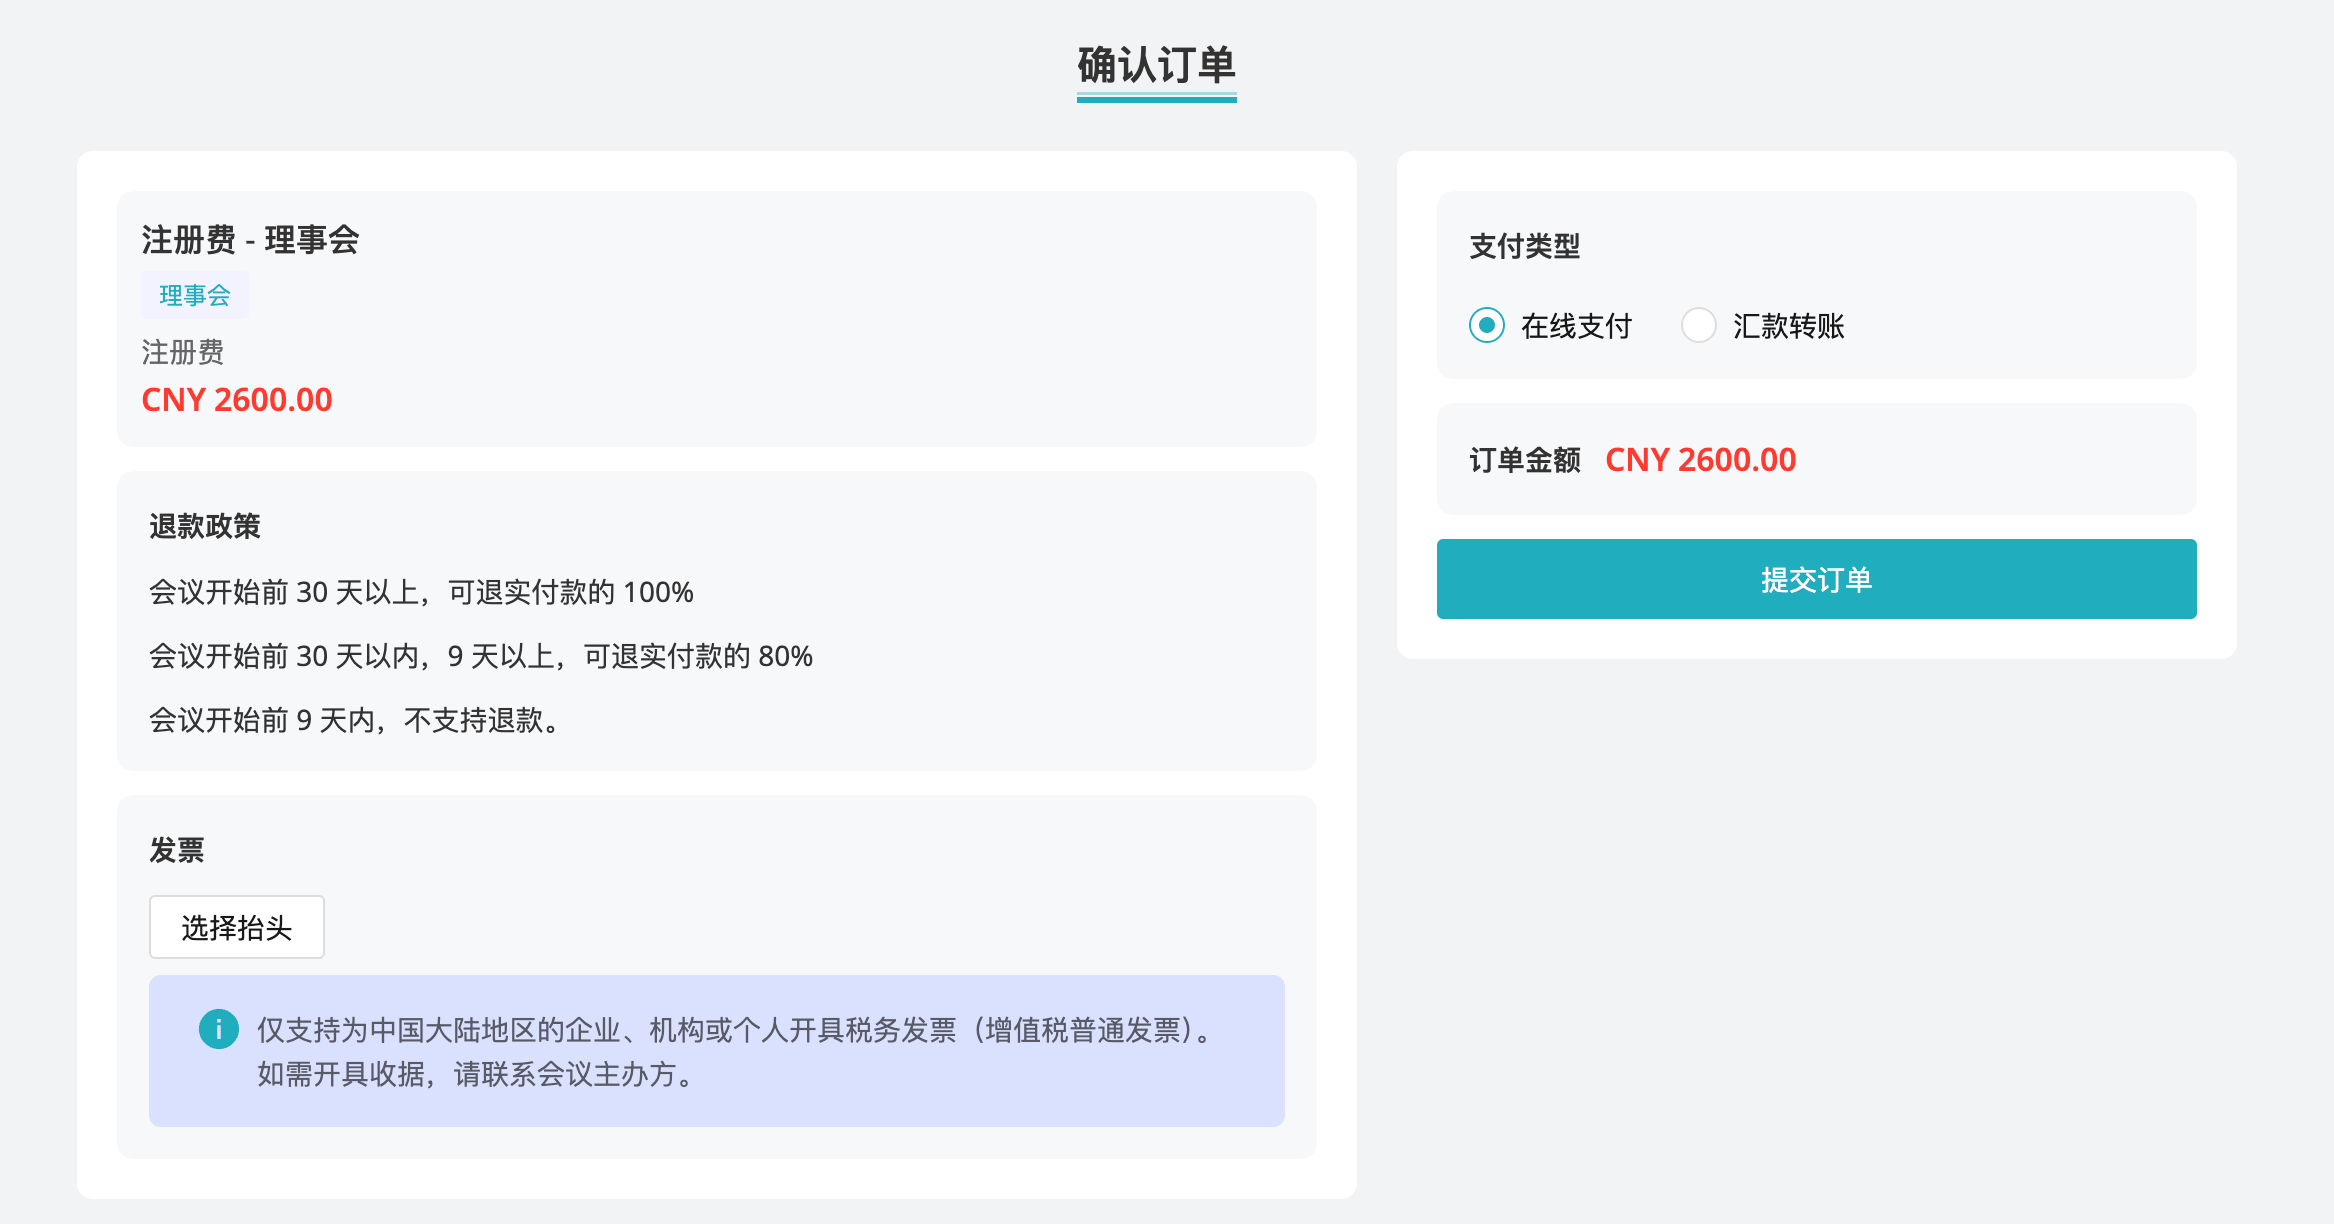Click the blue info icon in invoice notice
The width and height of the screenshot is (2334, 1224).
pos(218,1029)
